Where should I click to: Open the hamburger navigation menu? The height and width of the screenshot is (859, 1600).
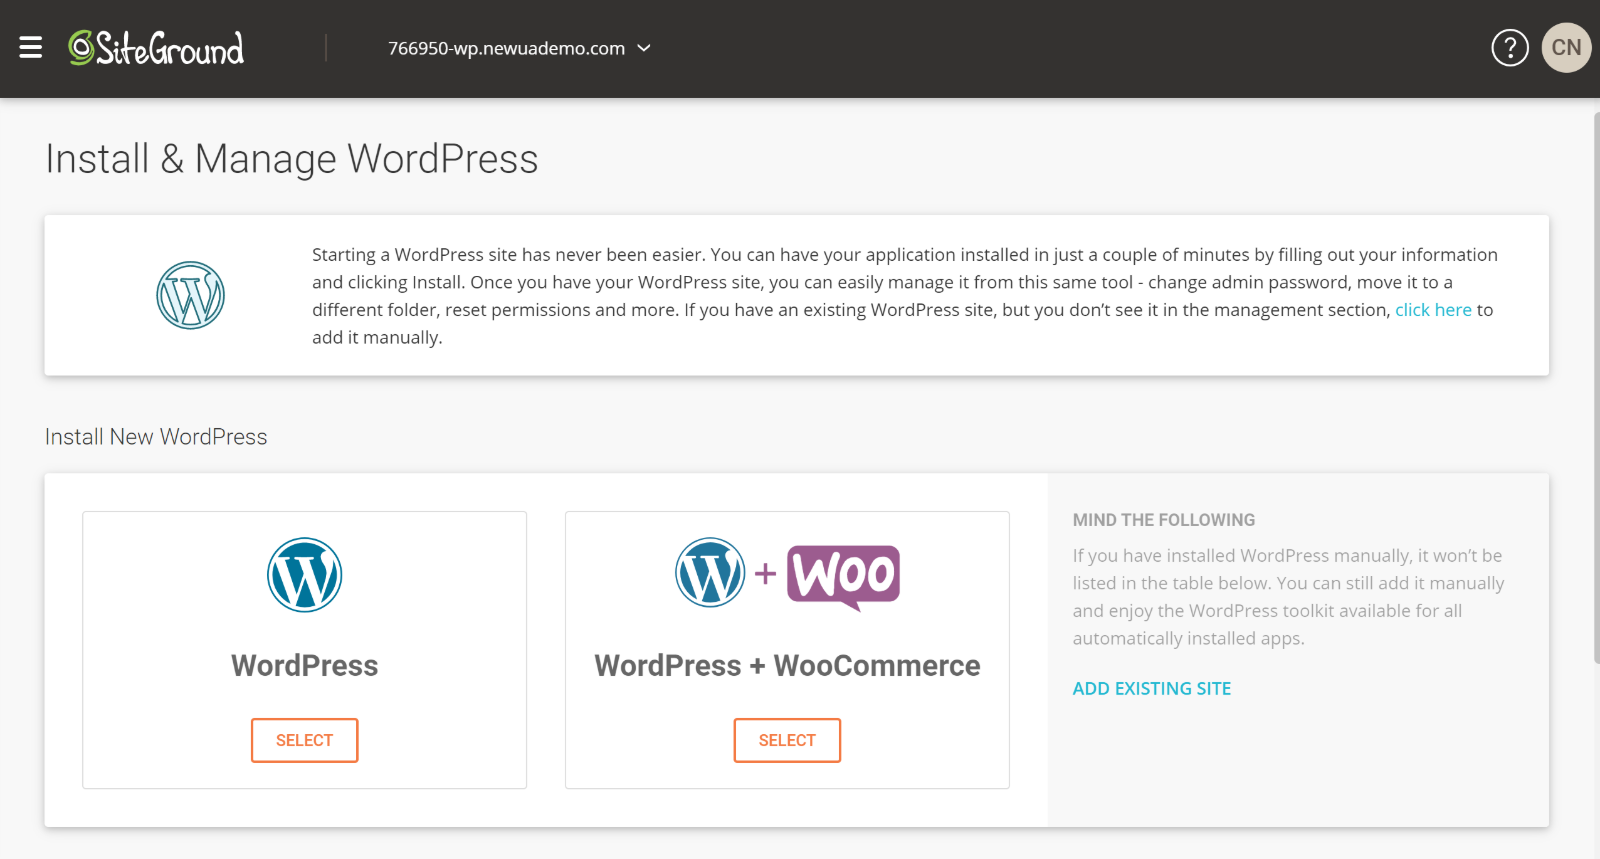31,47
